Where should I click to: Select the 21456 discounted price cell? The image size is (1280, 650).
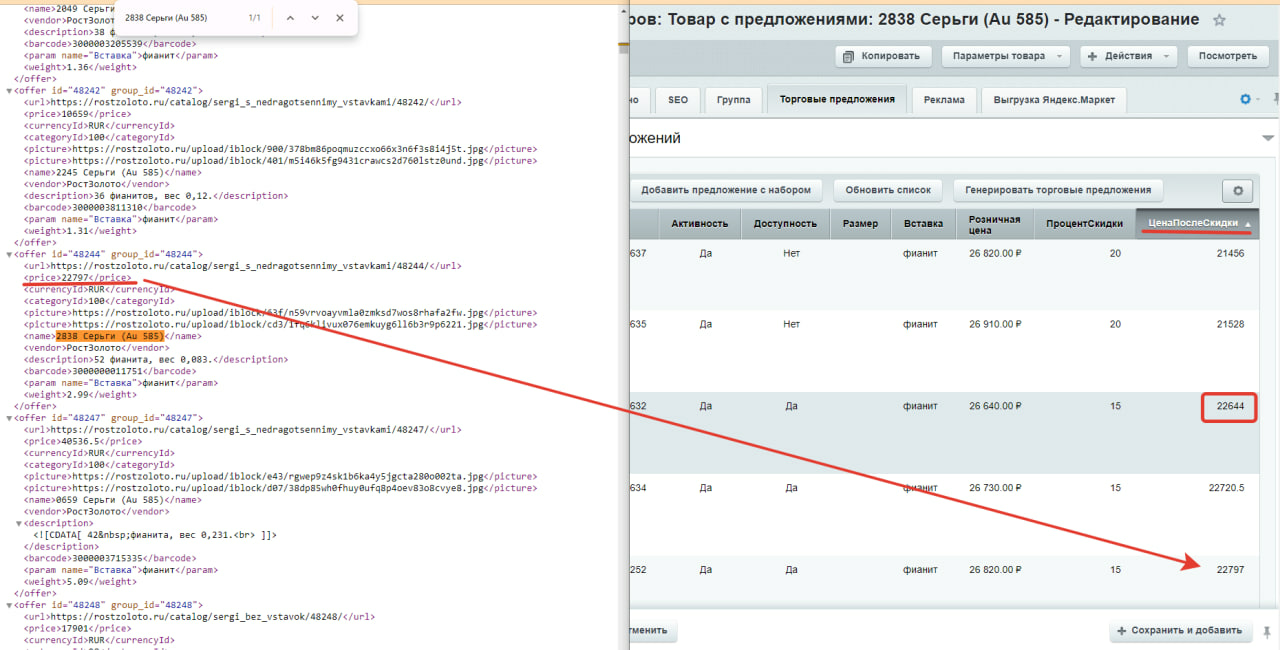point(1230,254)
